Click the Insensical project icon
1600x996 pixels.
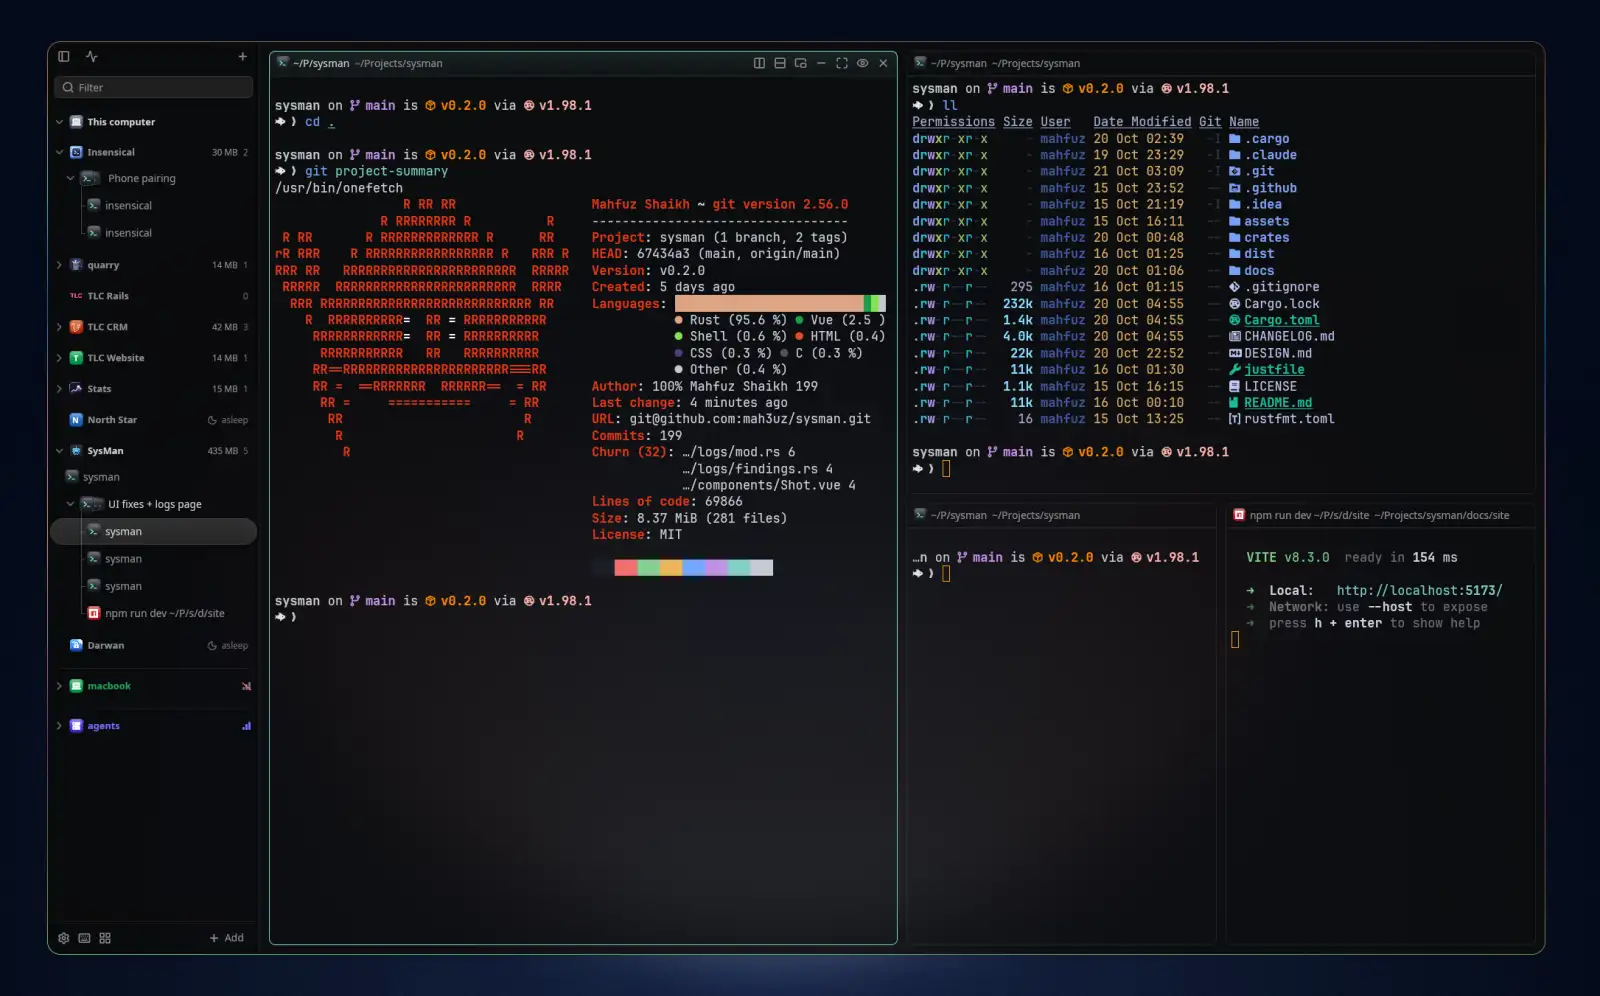click(x=76, y=153)
